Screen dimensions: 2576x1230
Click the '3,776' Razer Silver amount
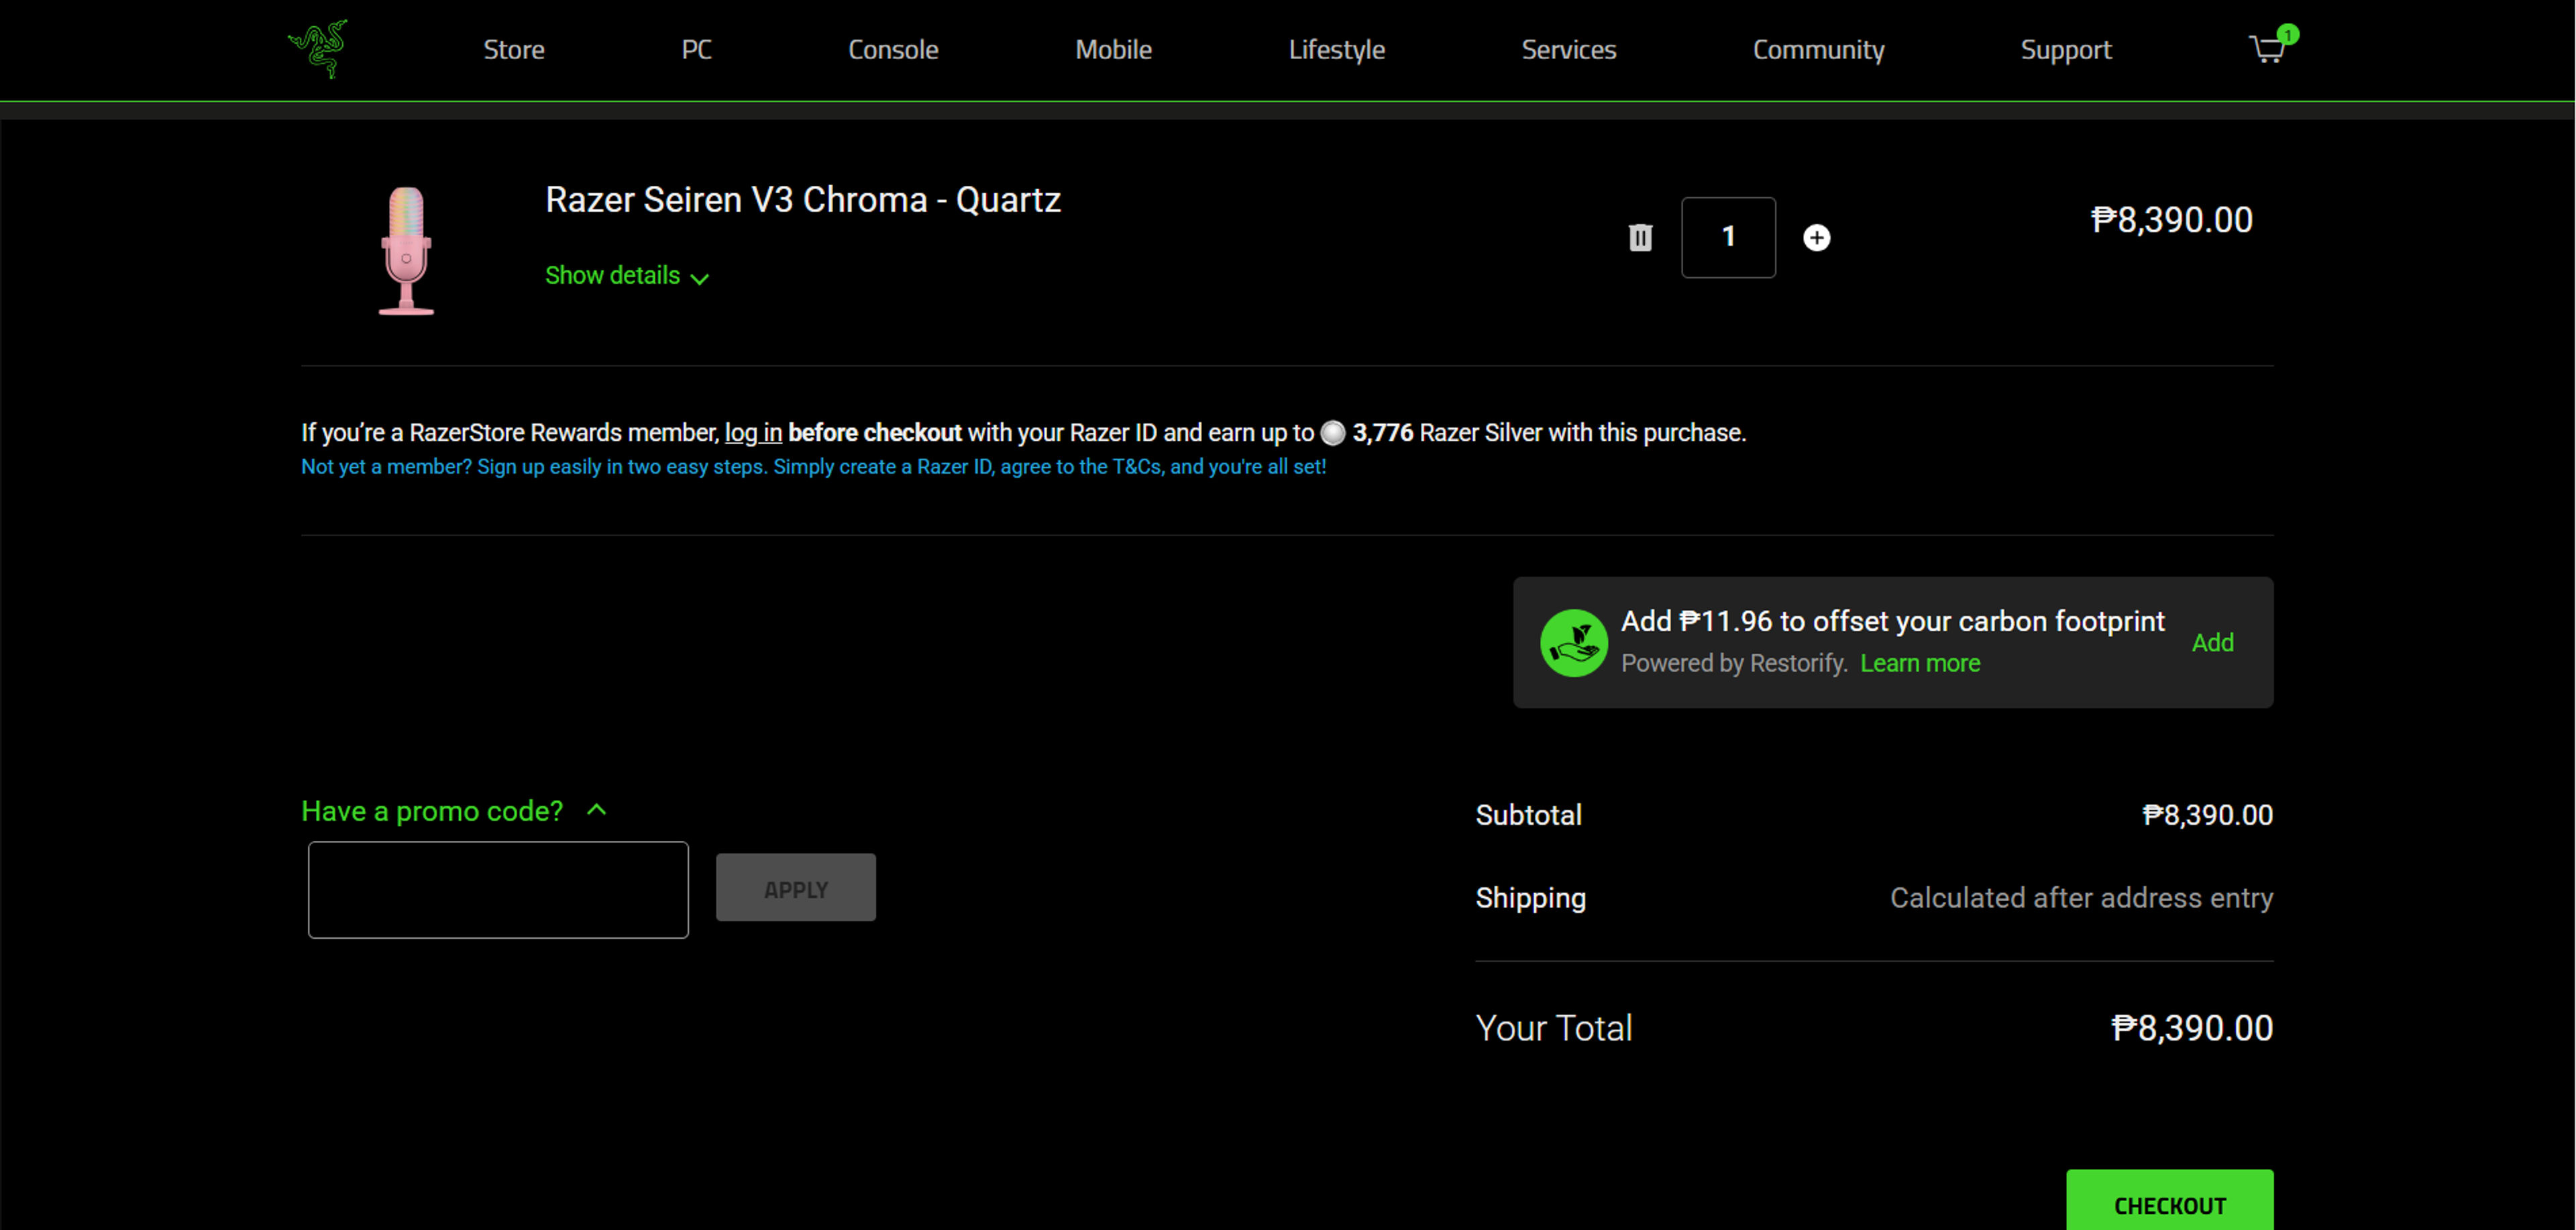(x=1382, y=433)
